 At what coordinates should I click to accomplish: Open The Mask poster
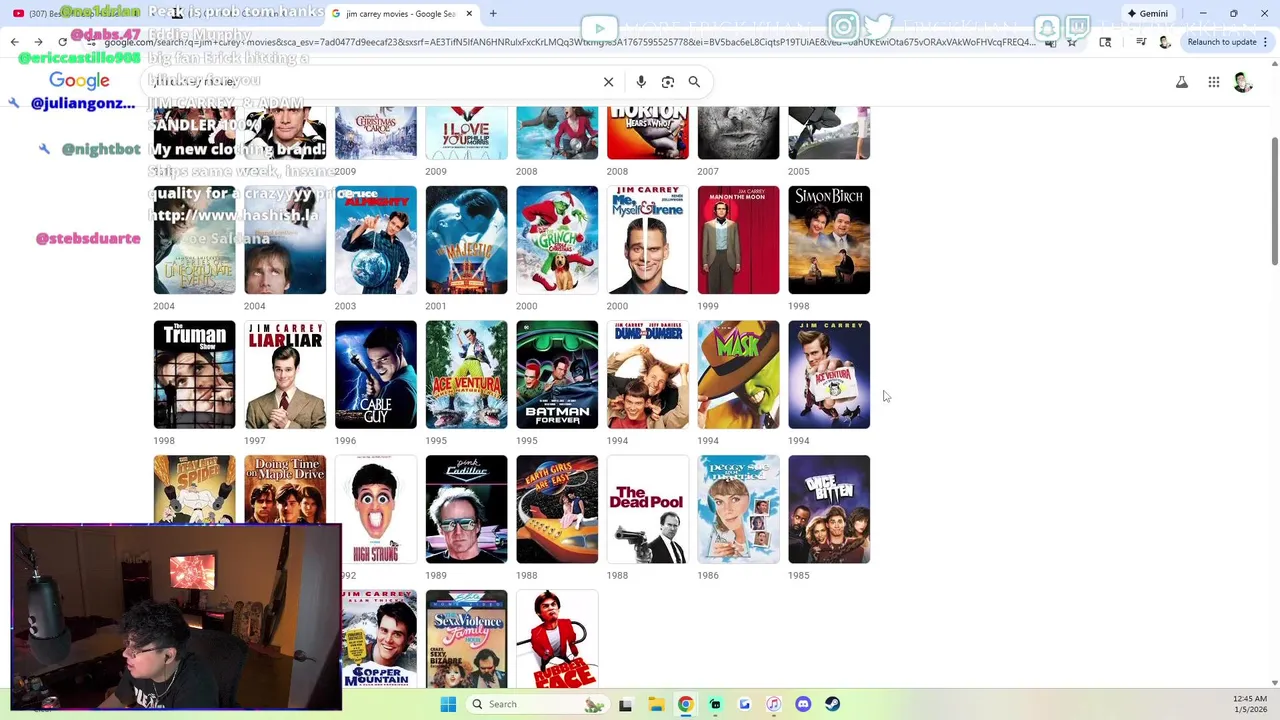[738, 375]
